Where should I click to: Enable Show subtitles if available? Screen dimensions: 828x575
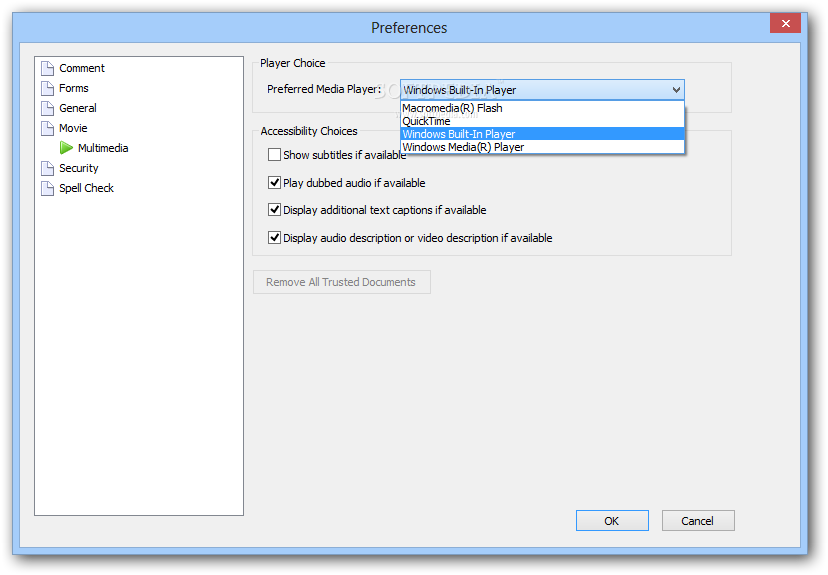[x=274, y=155]
